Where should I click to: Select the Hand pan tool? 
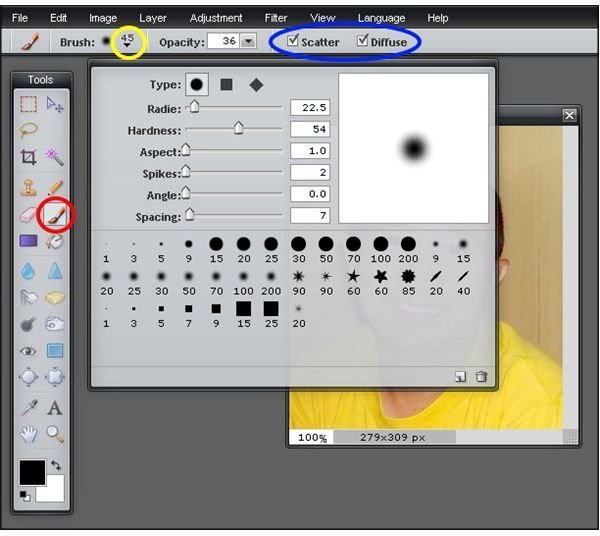[x=29, y=435]
